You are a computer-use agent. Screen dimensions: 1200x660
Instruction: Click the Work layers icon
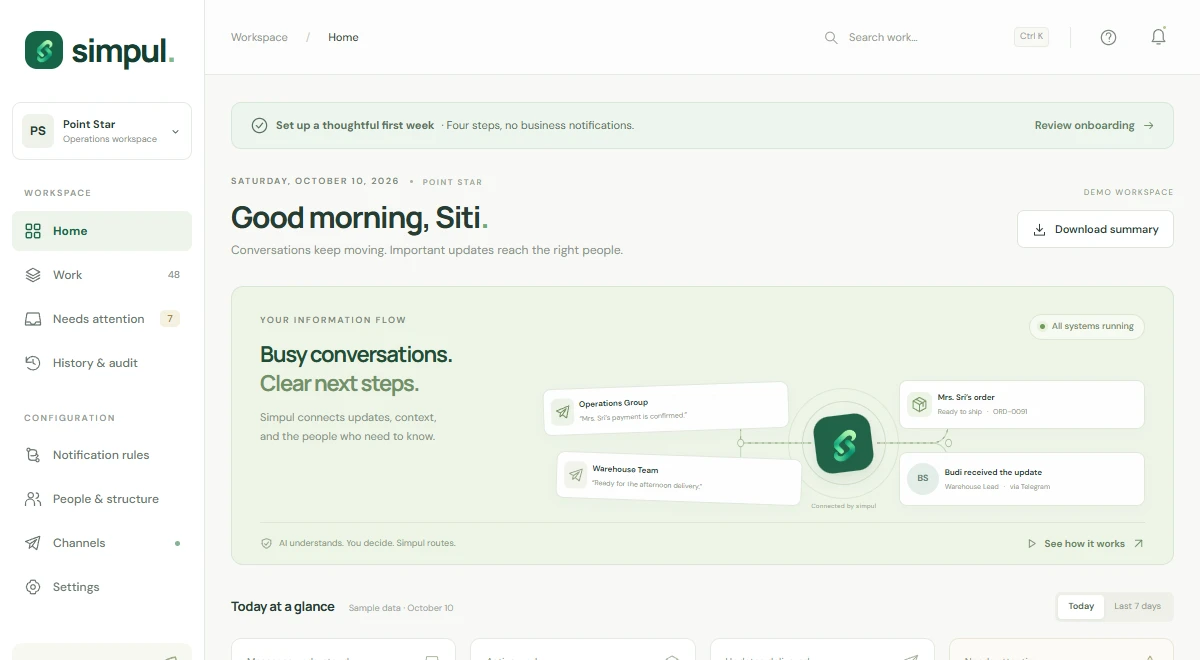[x=33, y=275]
